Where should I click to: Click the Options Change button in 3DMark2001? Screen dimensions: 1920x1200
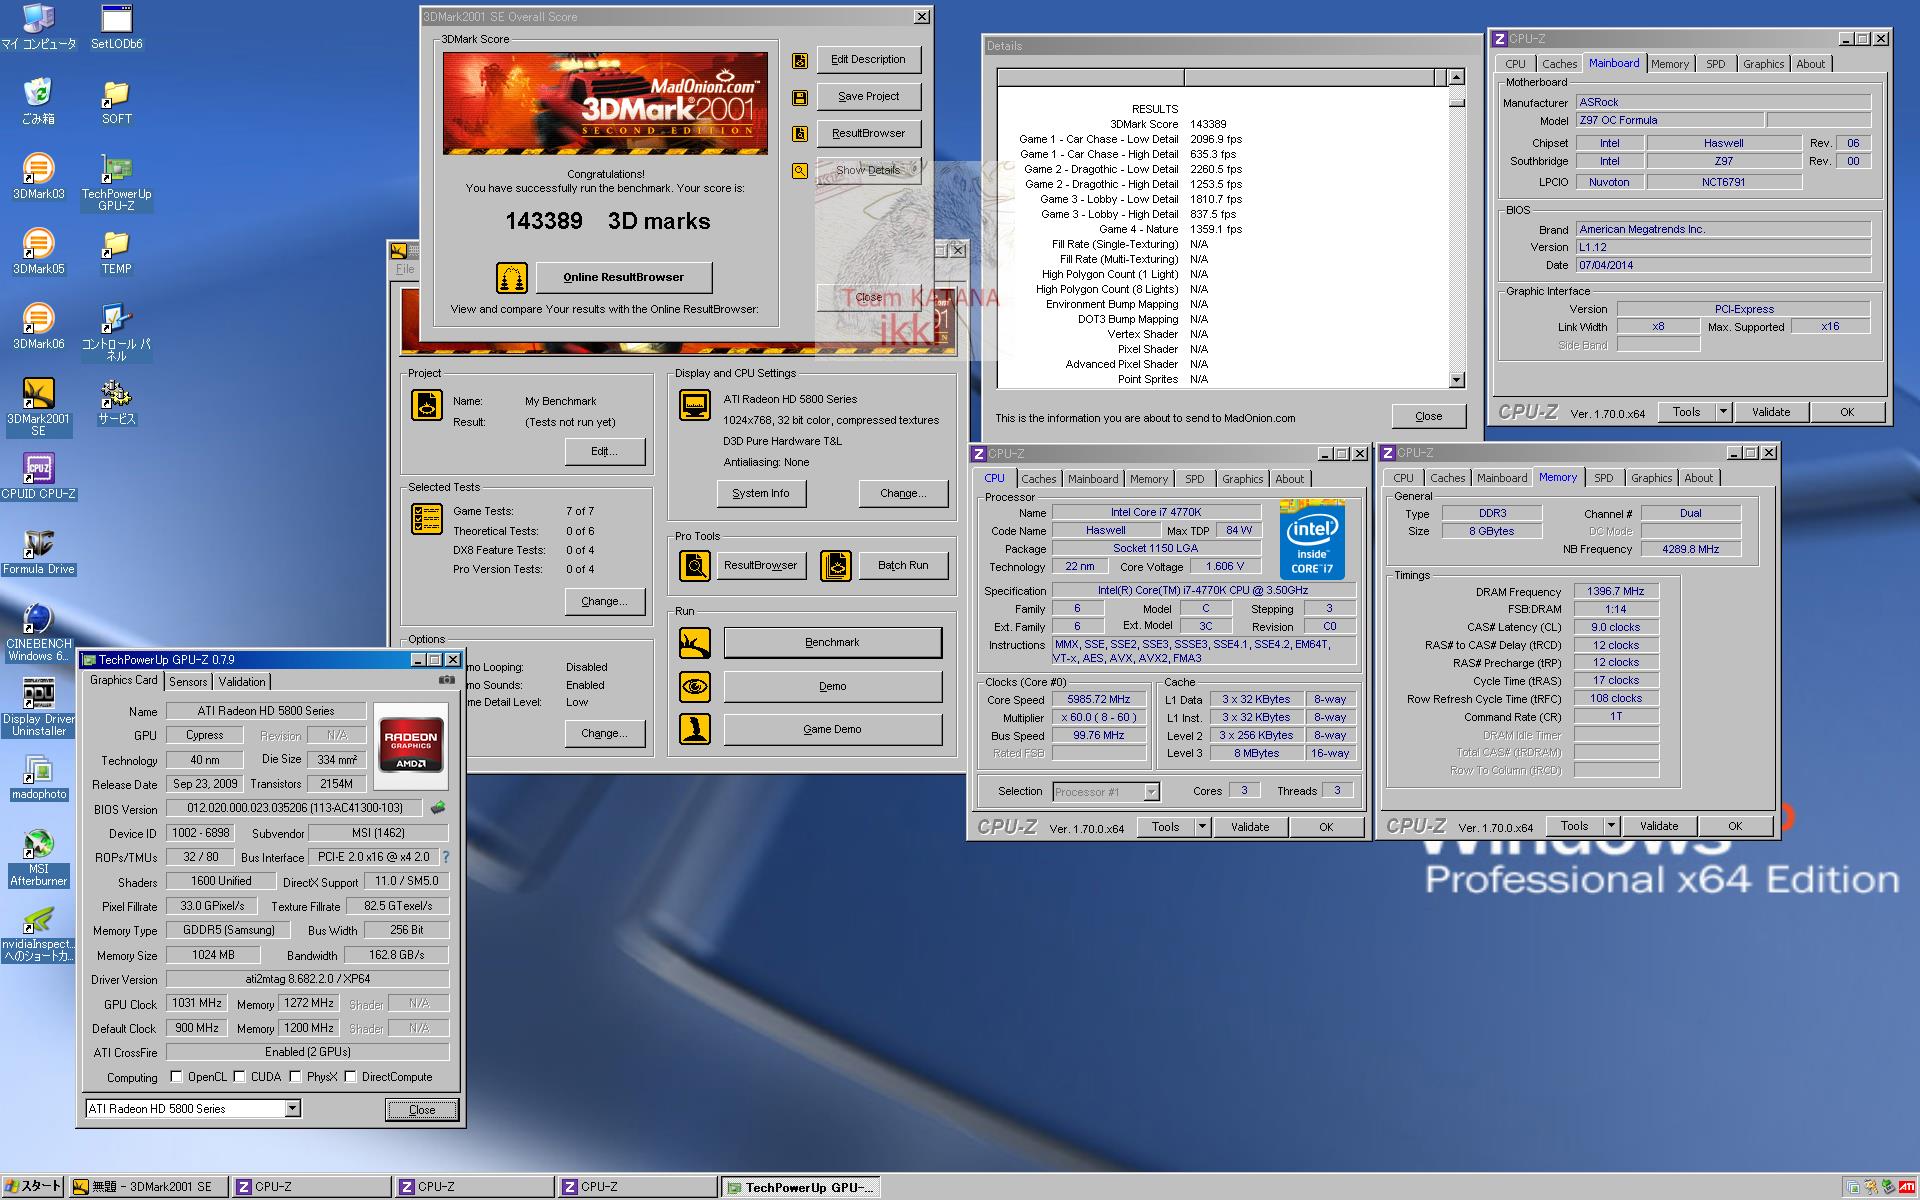(605, 733)
